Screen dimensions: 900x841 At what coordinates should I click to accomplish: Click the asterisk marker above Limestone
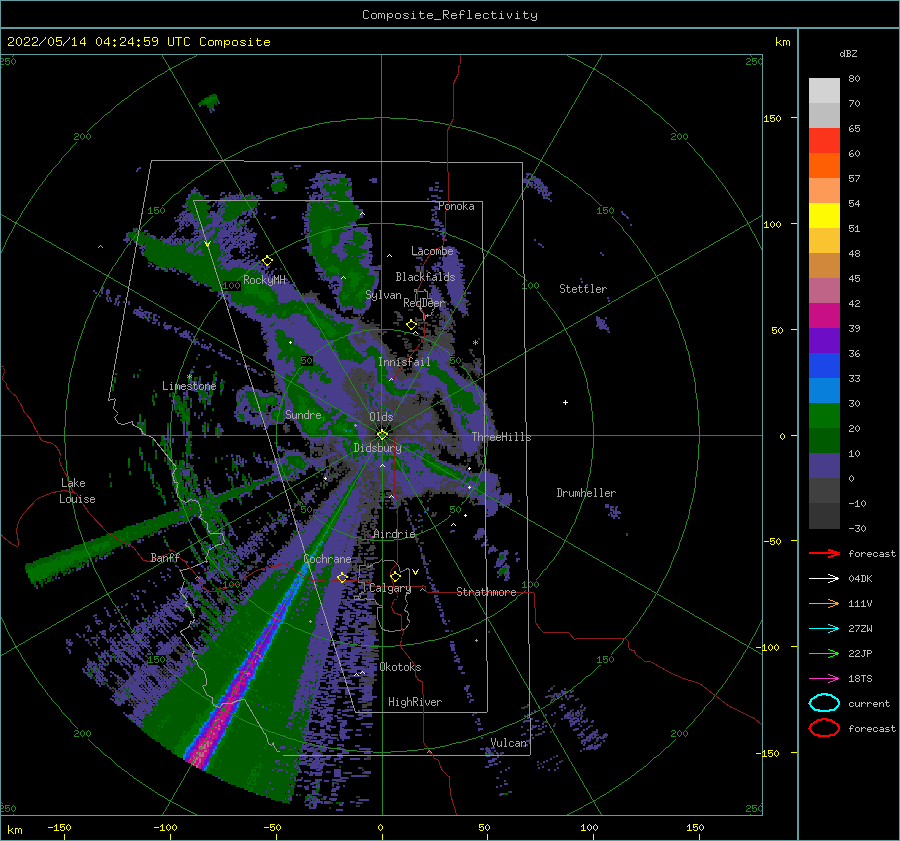[189, 377]
